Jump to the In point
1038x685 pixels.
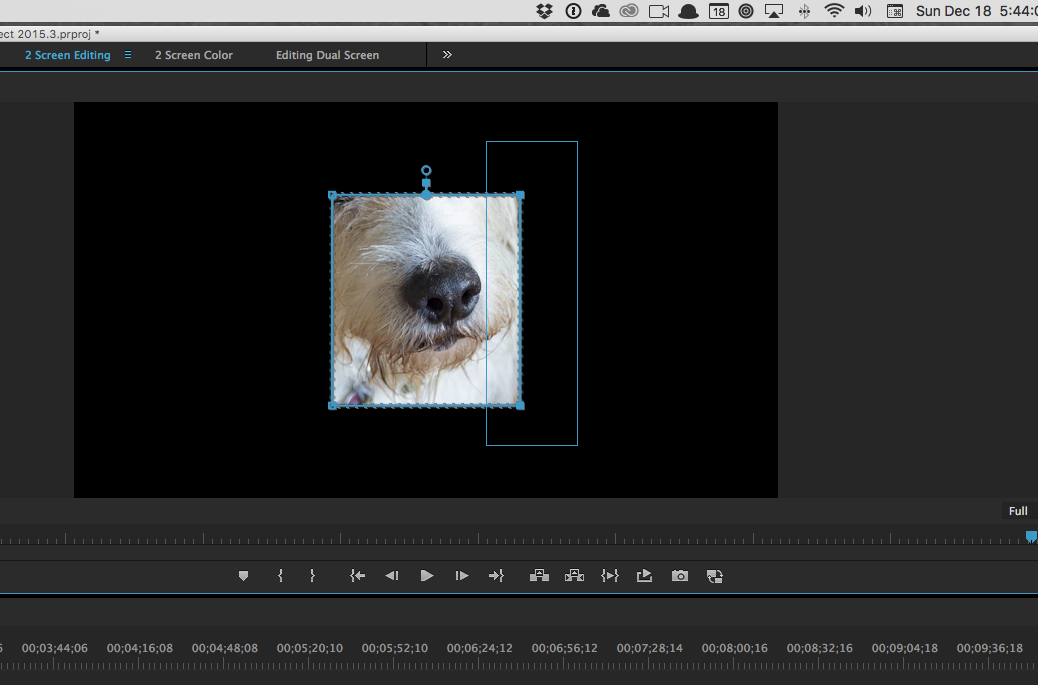coord(357,576)
